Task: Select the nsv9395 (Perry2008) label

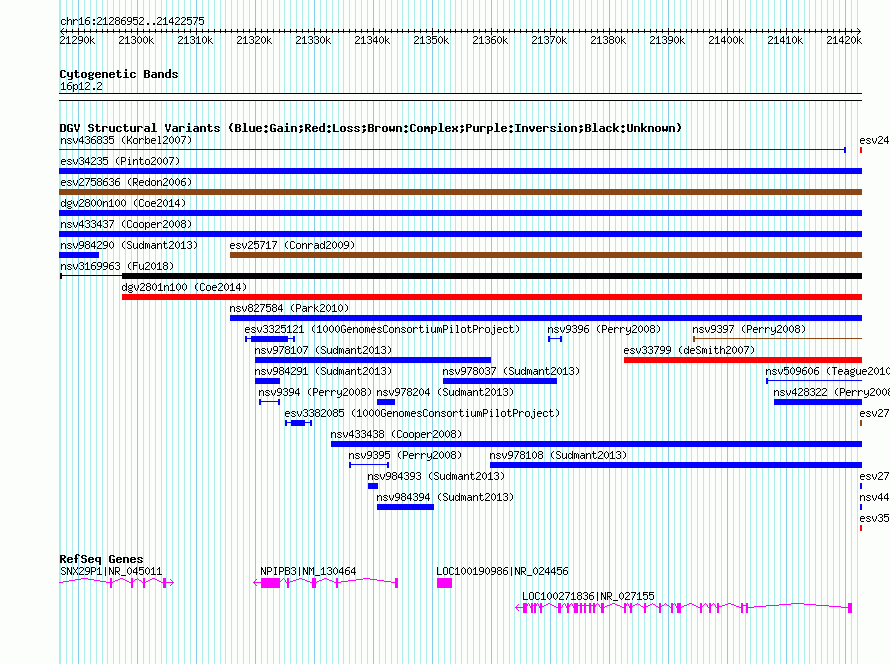Action: (405, 455)
